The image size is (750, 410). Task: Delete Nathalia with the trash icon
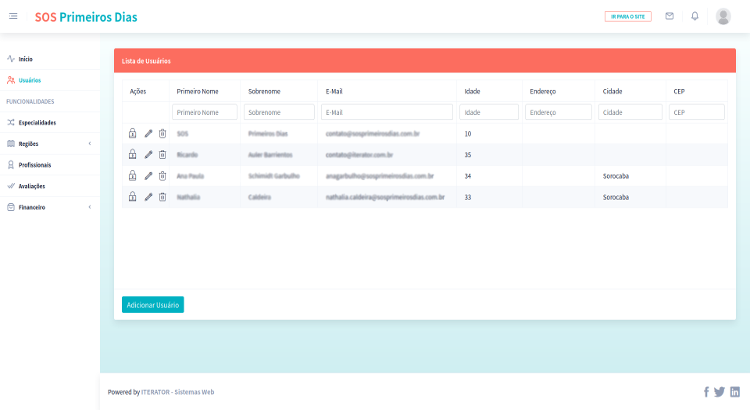tap(163, 197)
